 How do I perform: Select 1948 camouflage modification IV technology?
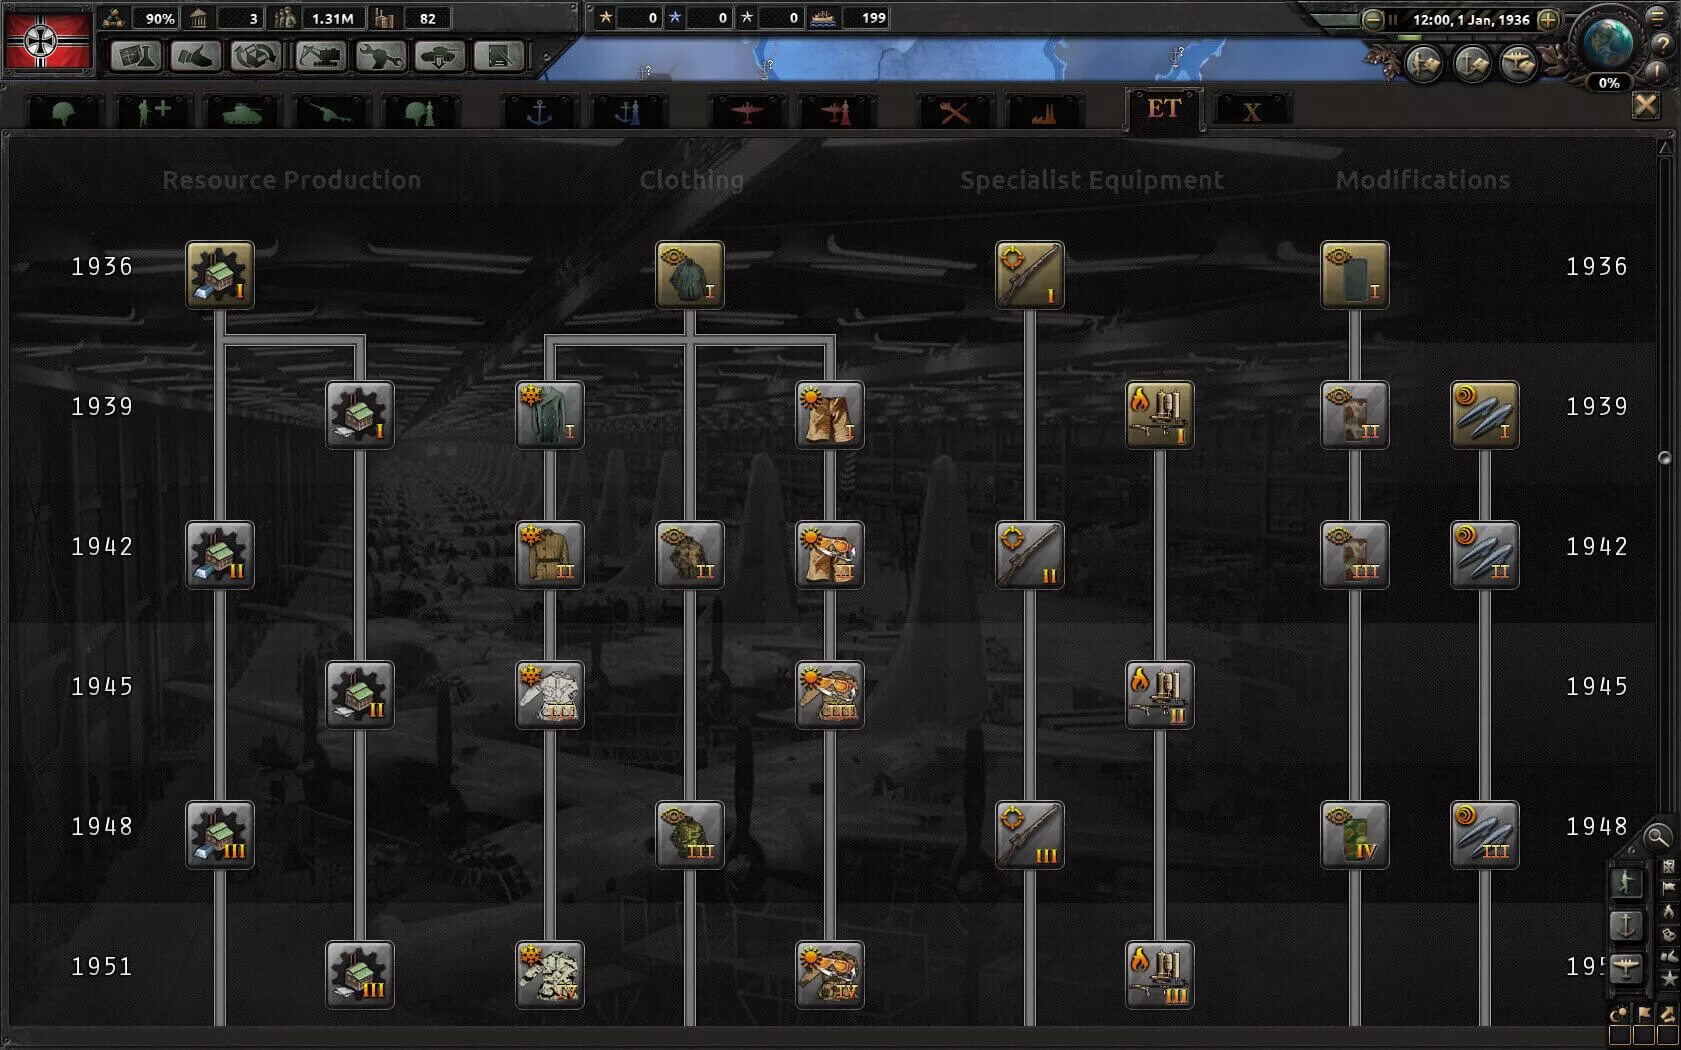point(1355,834)
